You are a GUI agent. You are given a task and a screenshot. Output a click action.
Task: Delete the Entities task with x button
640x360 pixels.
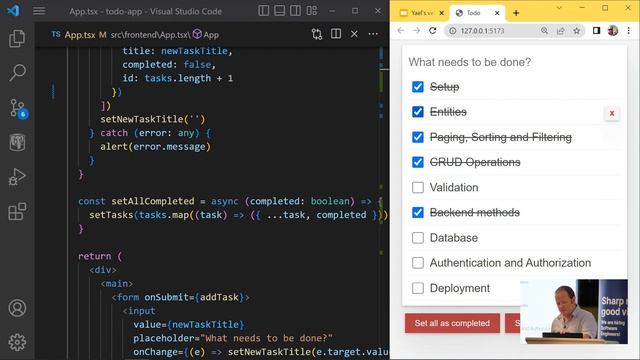612,113
